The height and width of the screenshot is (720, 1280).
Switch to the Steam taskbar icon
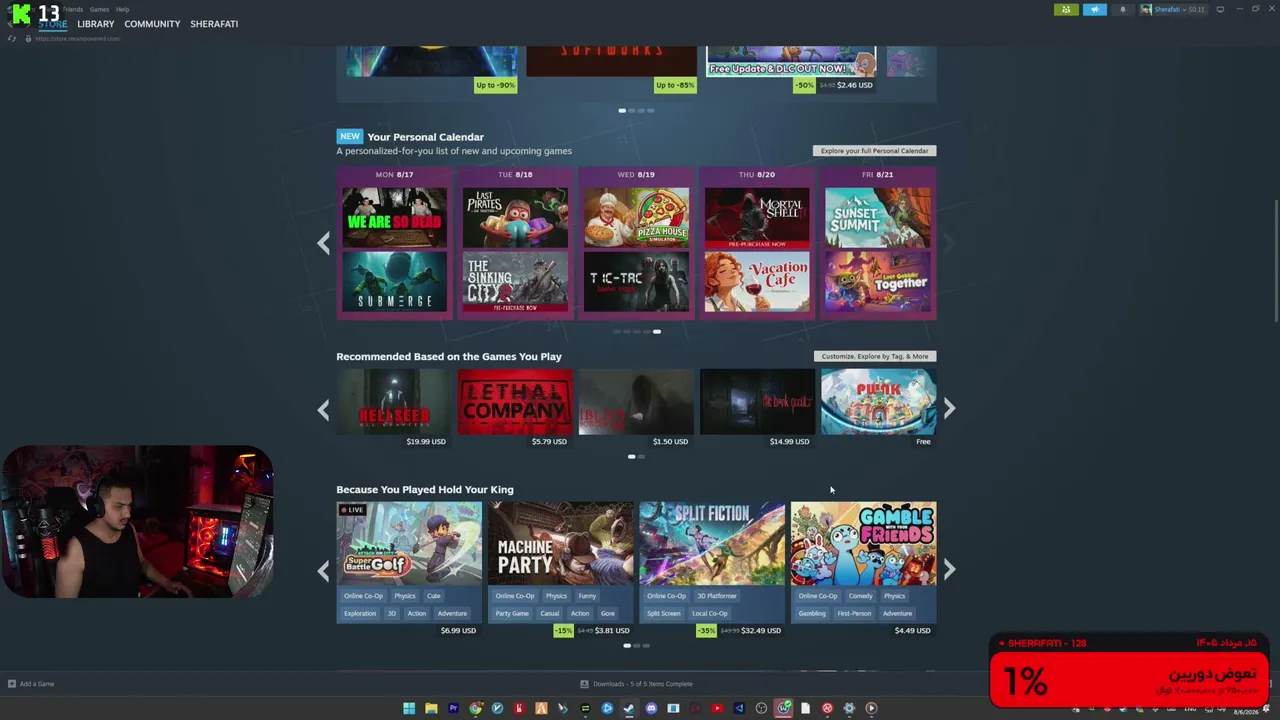coord(629,708)
